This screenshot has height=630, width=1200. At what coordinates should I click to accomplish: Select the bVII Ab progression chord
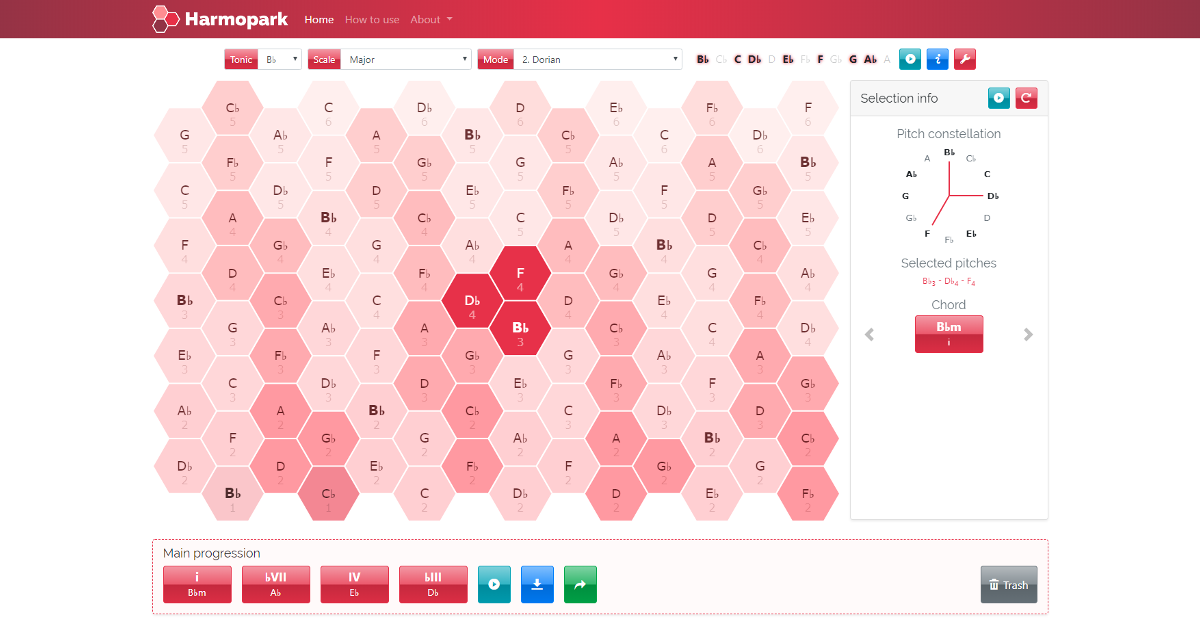275,585
